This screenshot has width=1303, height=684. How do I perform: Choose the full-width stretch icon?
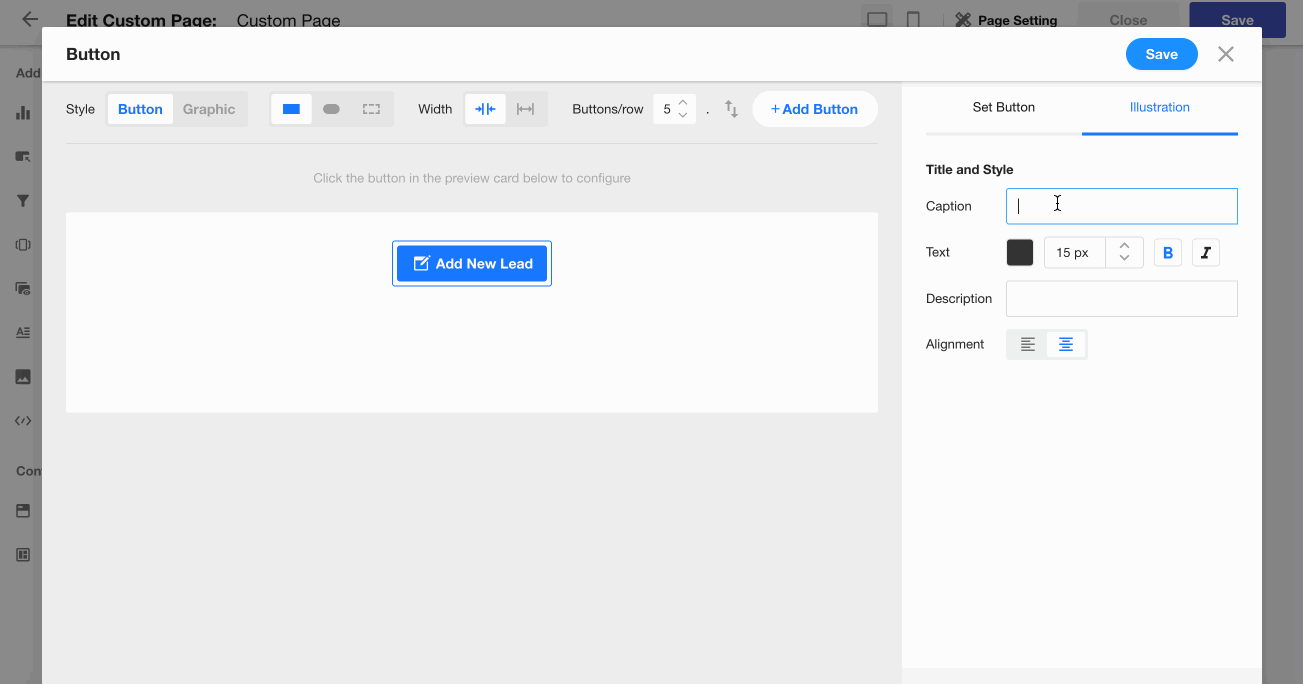525,109
